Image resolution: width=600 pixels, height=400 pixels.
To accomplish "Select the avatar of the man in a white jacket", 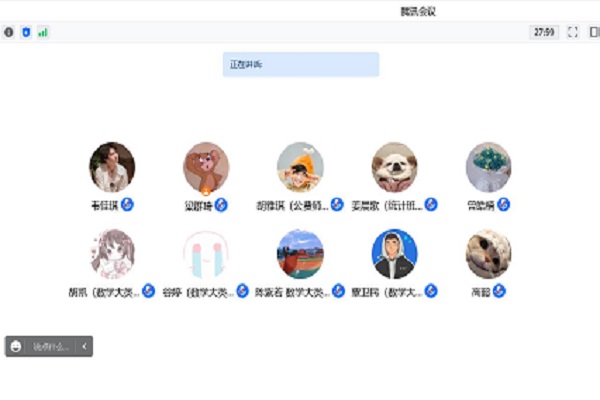I will pyautogui.click(x=112, y=167).
